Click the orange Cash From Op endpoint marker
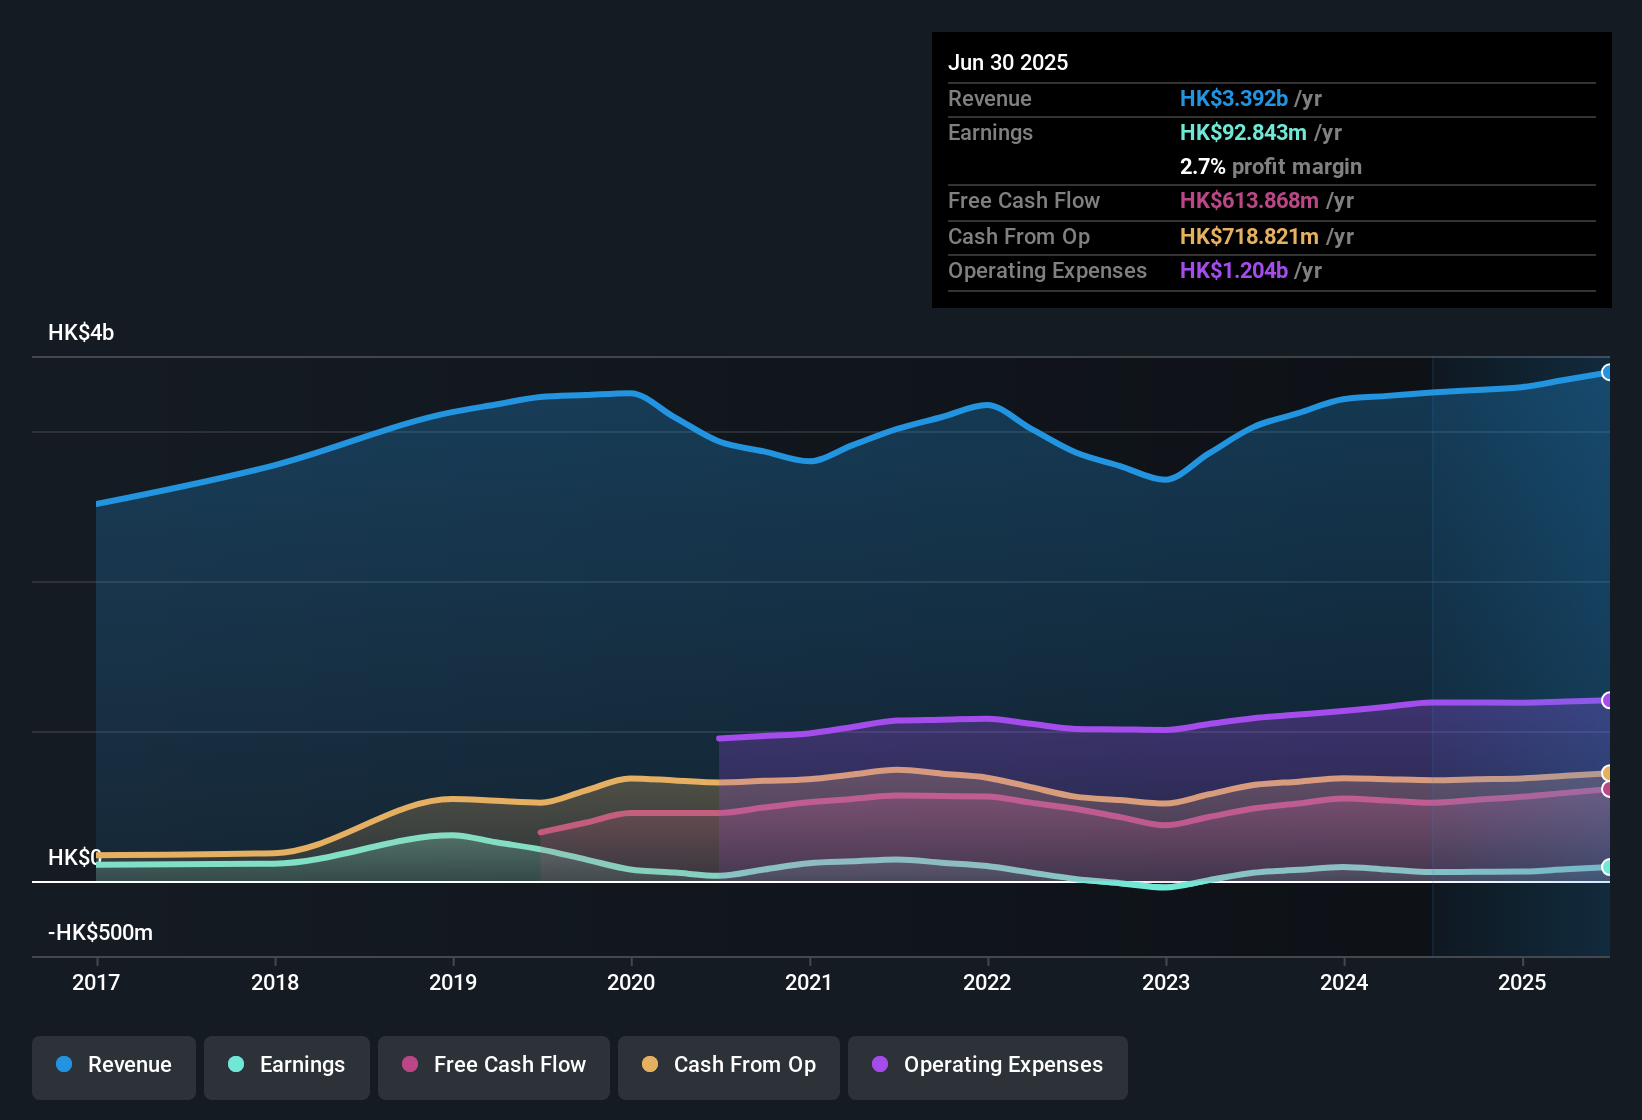The height and width of the screenshot is (1120, 1642). tap(1607, 773)
